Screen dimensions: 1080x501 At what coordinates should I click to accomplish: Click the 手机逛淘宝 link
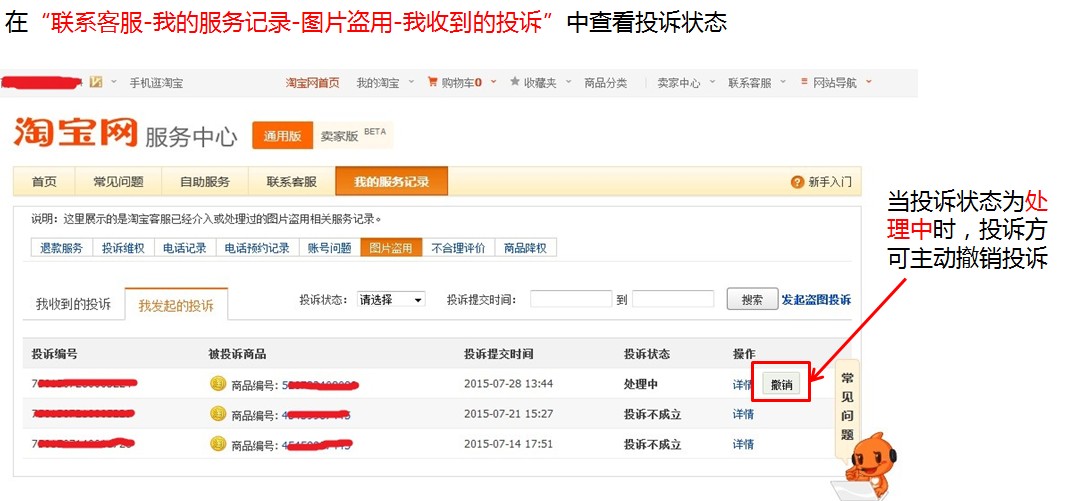156,83
